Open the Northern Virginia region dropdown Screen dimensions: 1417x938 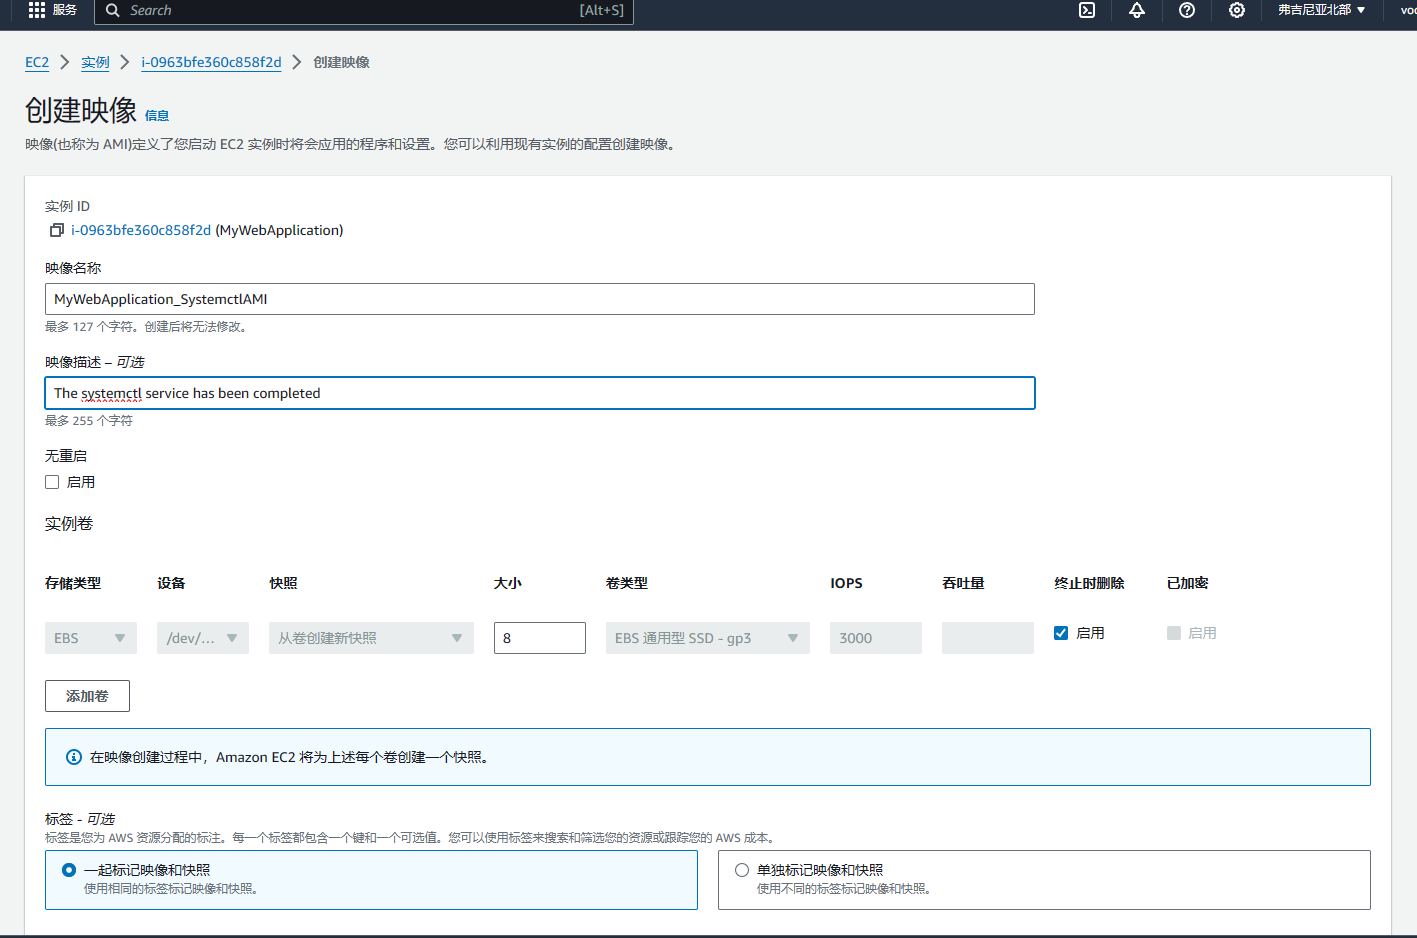(1321, 10)
